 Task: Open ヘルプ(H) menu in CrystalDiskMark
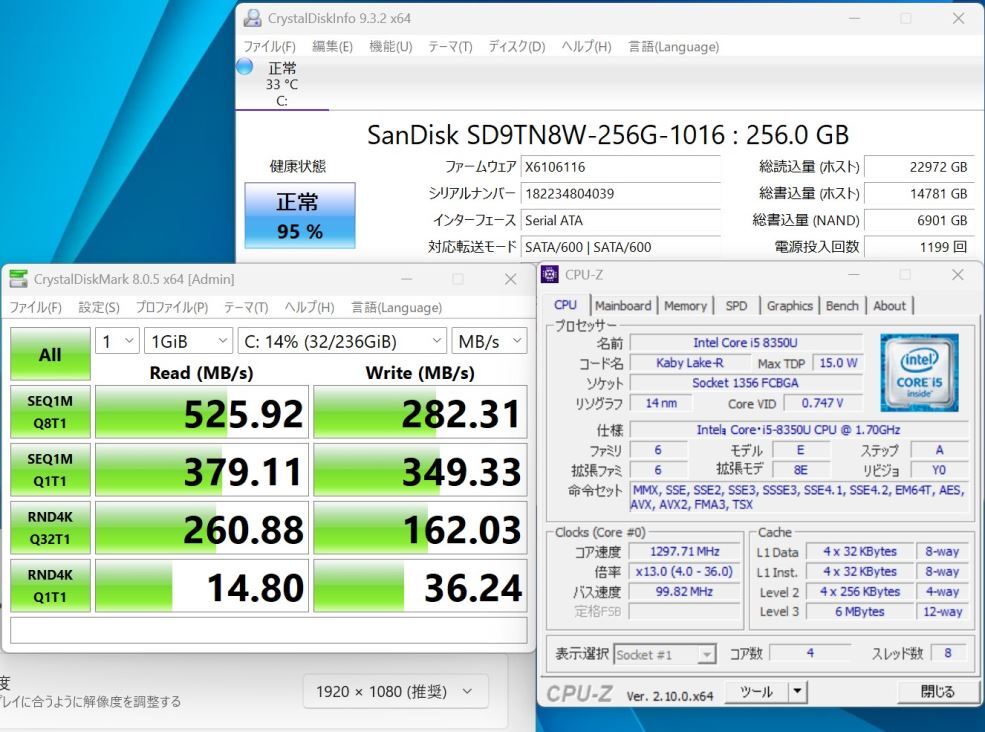[309, 307]
